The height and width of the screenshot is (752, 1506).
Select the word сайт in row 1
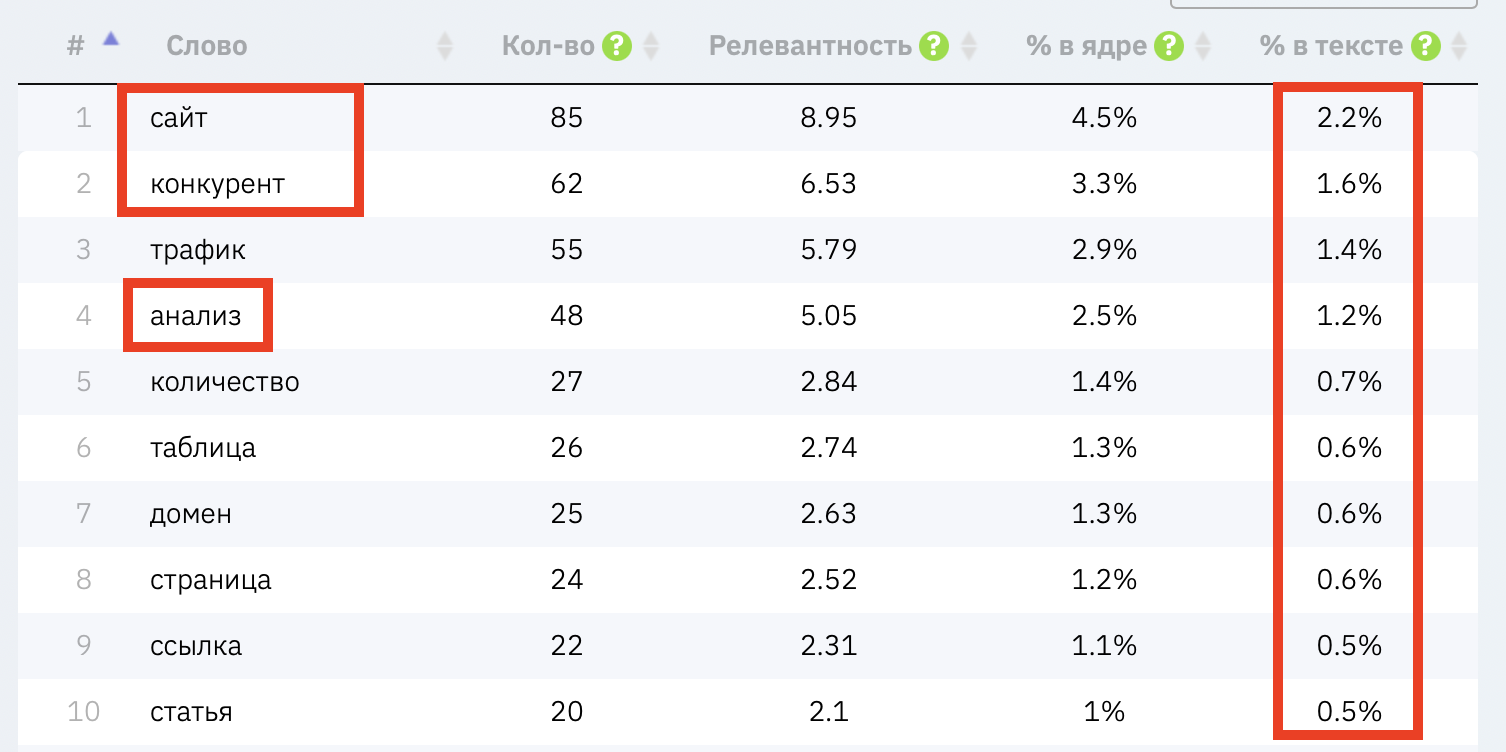pyautogui.click(x=179, y=118)
